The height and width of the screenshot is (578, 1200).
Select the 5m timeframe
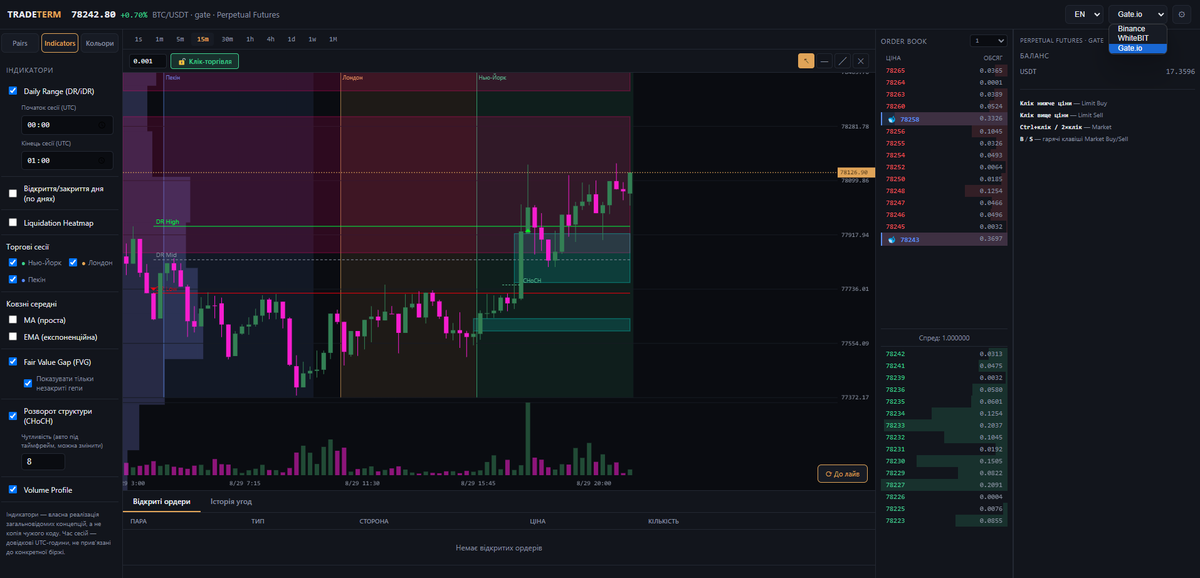(x=180, y=39)
